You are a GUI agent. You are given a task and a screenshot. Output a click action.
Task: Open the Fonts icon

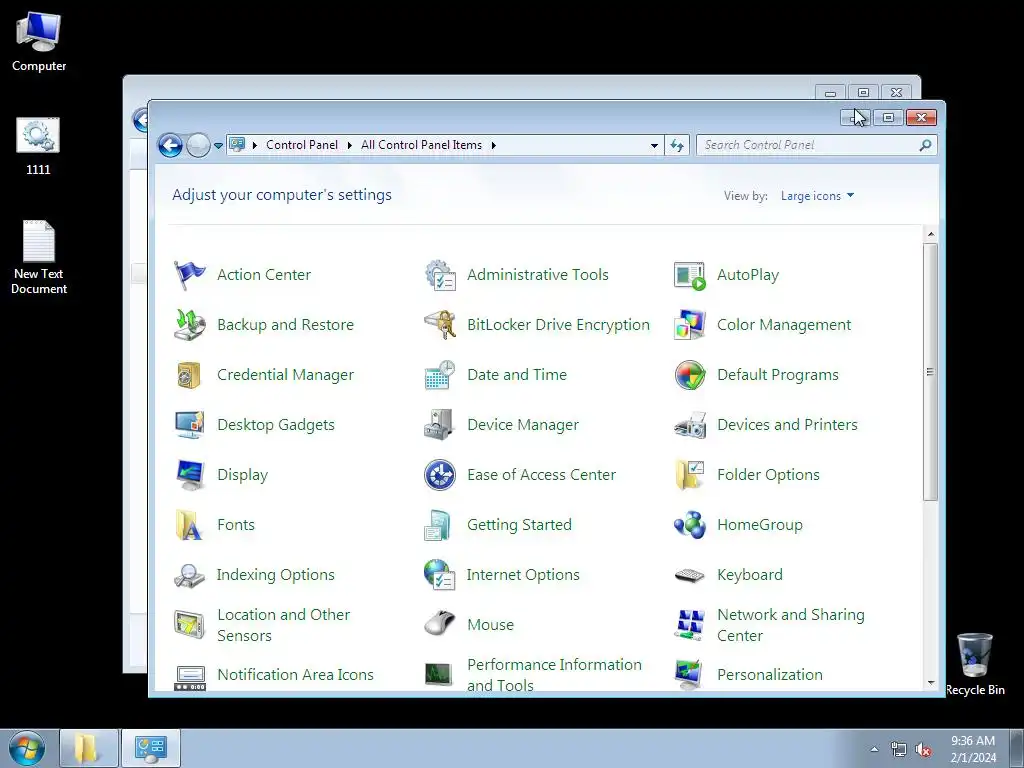click(189, 525)
